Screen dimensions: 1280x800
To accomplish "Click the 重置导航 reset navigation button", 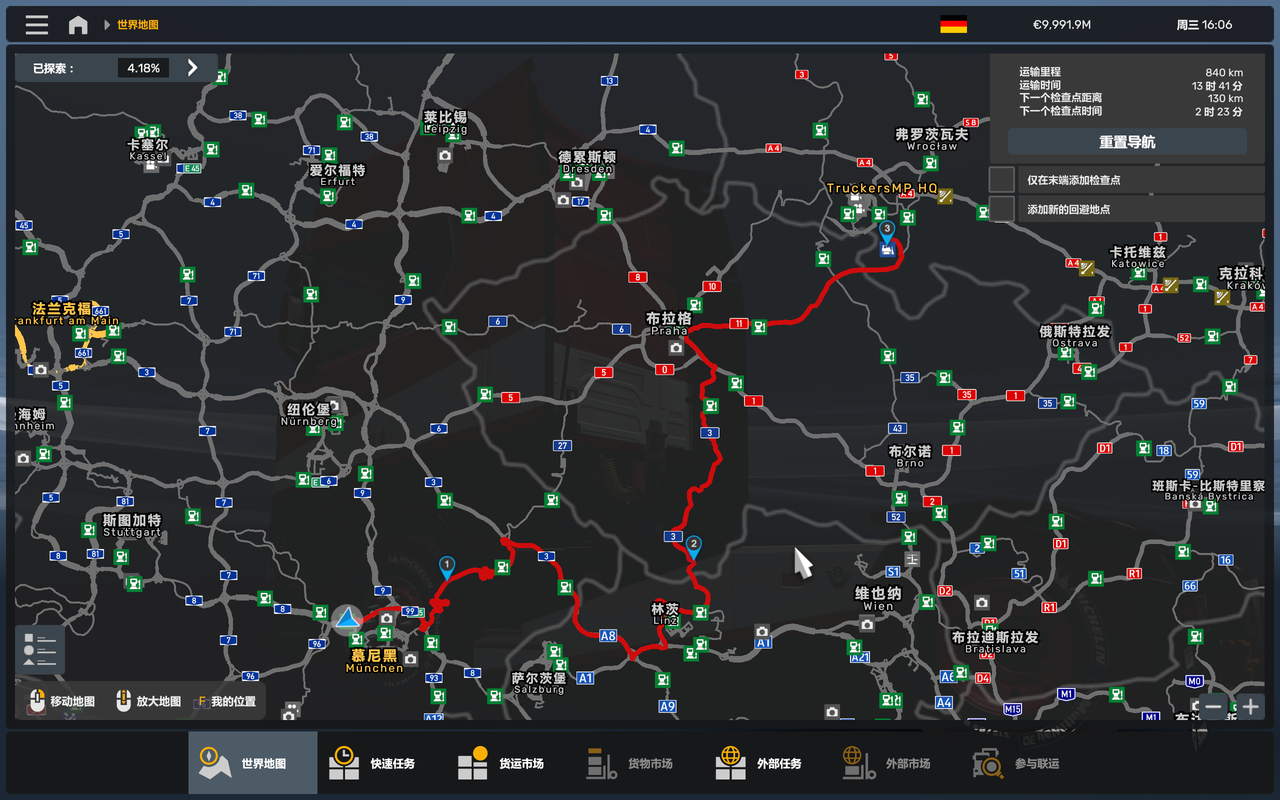I will 1127,142.
